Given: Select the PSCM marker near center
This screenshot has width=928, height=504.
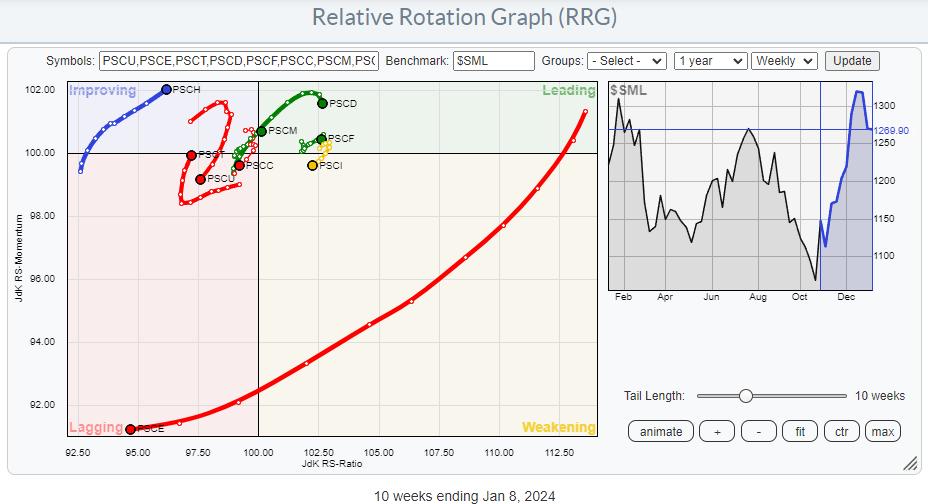Looking at the screenshot, I should click(261, 131).
